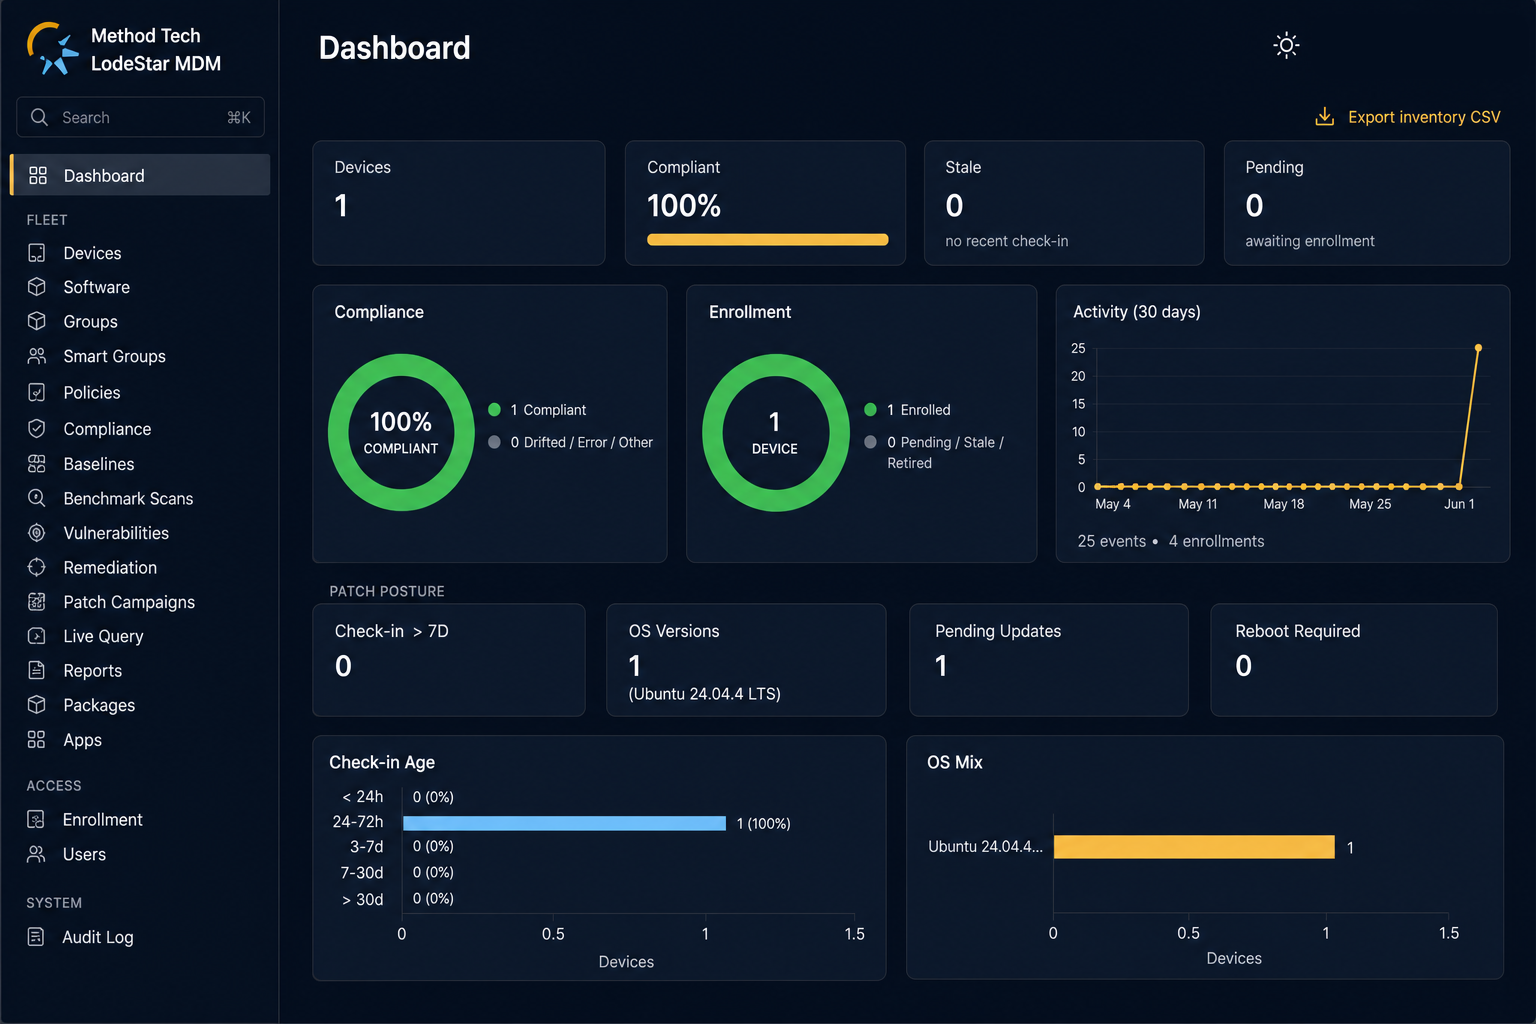The height and width of the screenshot is (1024, 1536).
Task: Open the Devices stat card
Action: point(459,203)
